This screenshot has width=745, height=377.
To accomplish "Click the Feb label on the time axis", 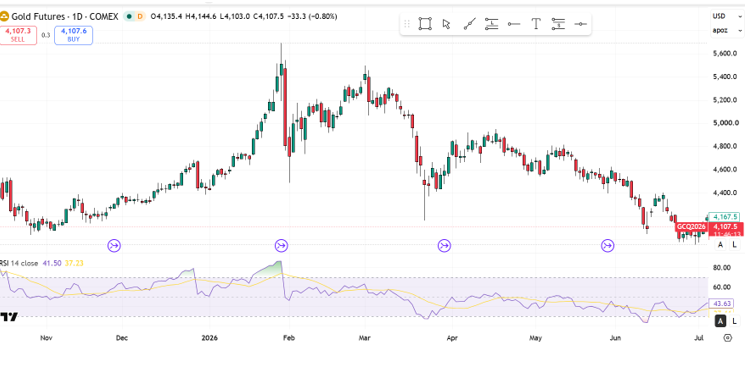I will 289,338.
